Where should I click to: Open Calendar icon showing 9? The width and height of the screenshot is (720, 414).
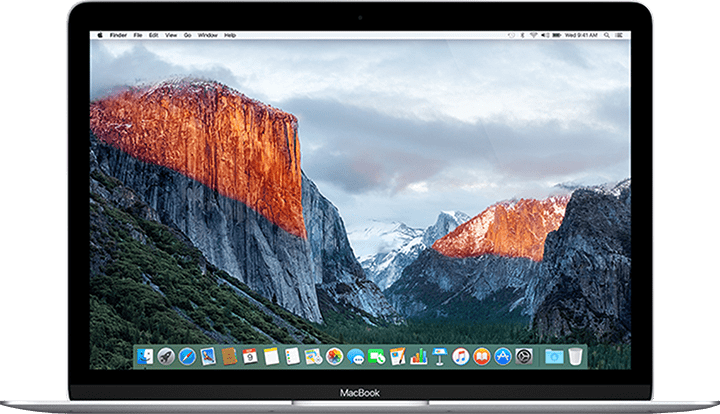point(250,356)
